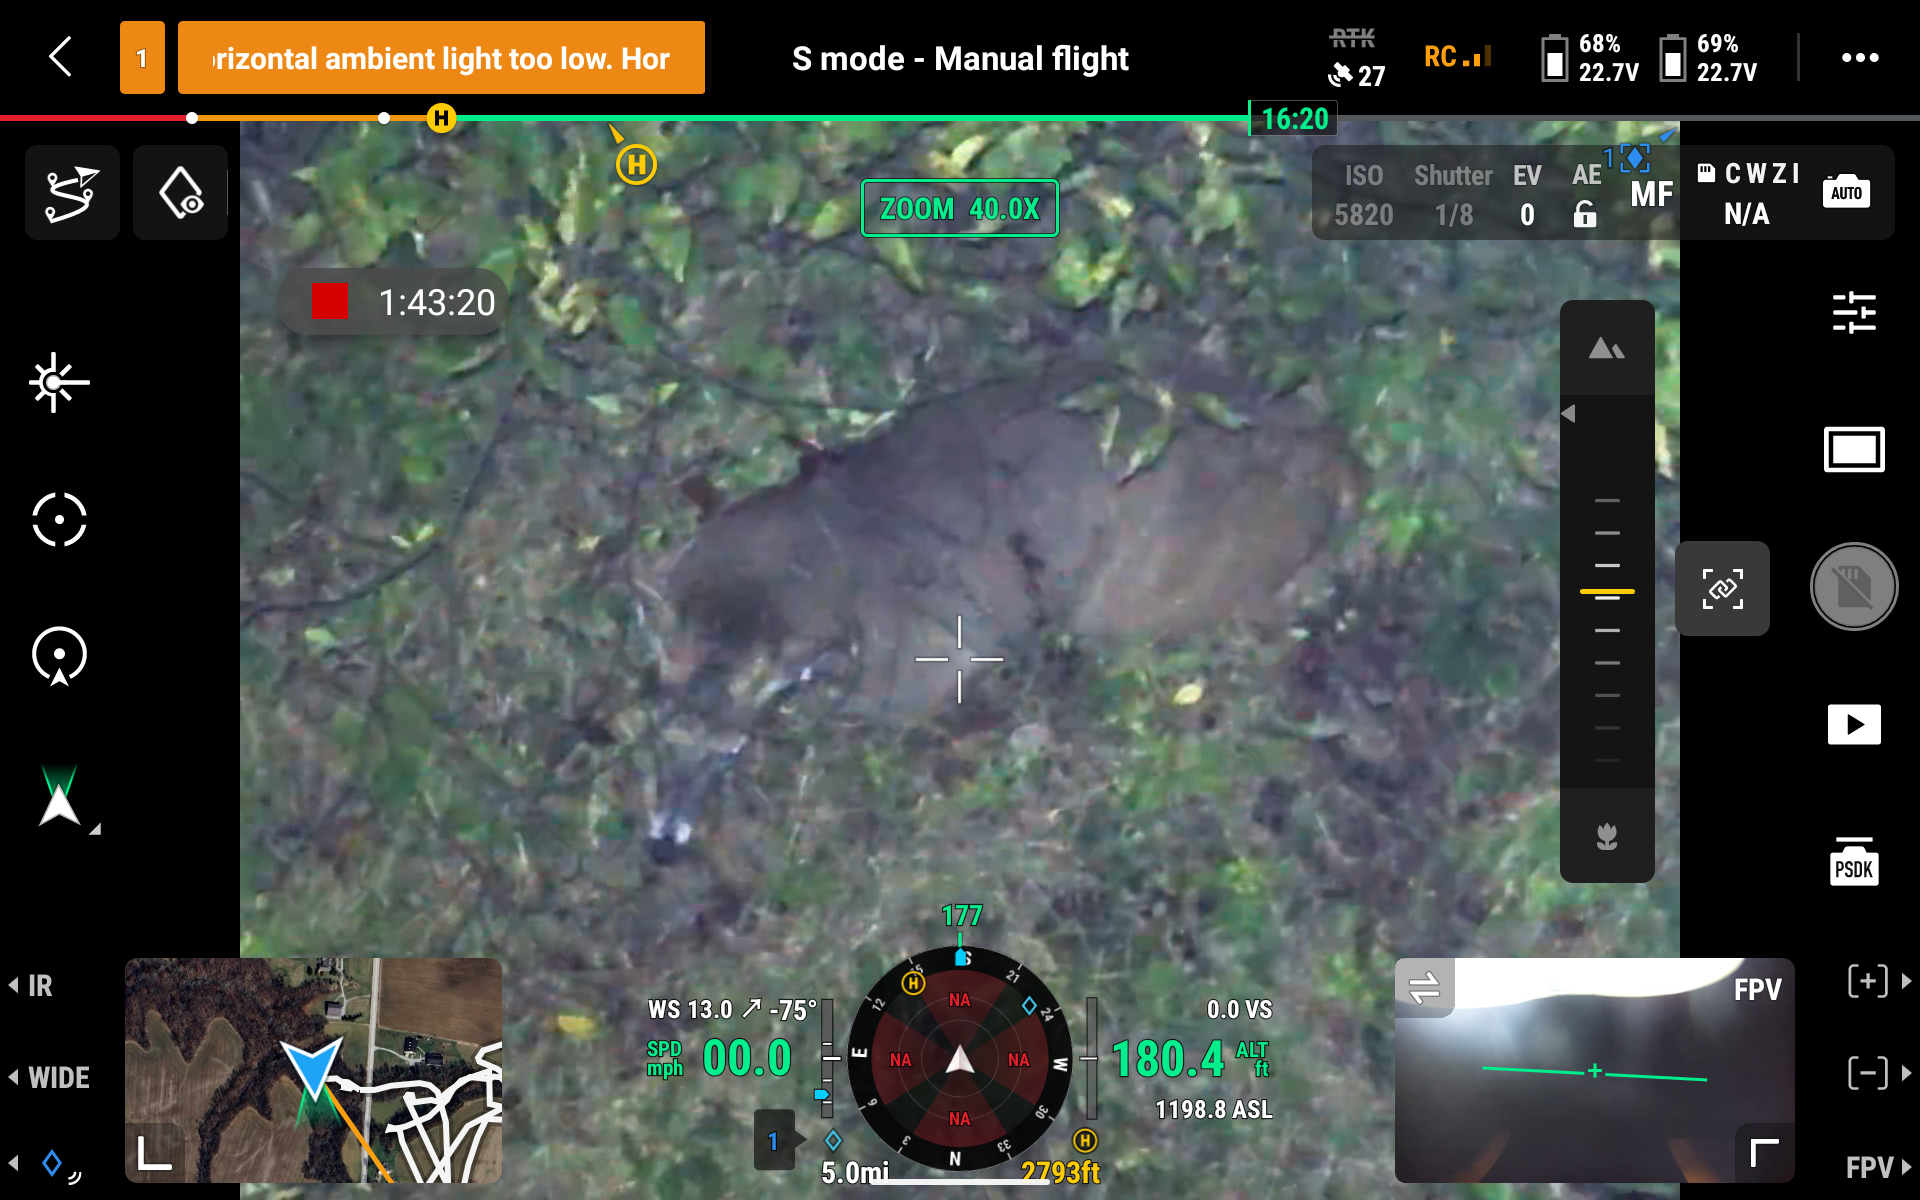Open playback media gallery
This screenshot has width=1920, height=1200.
coord(1854,724)
